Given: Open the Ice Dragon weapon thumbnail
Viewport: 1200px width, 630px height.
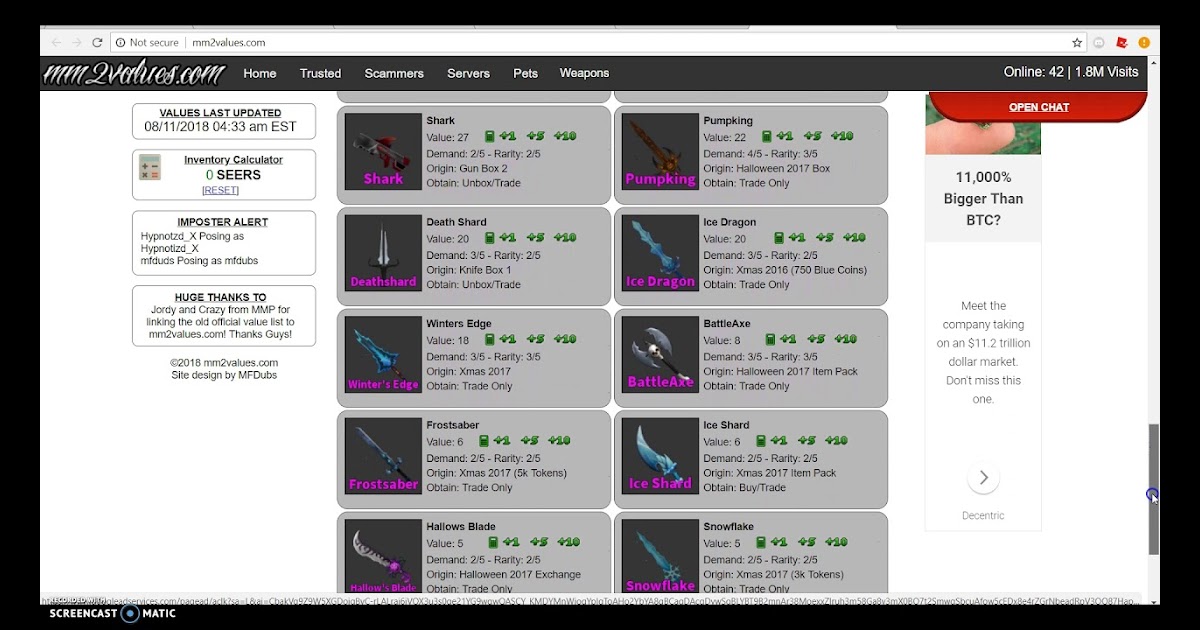Looking at the screenshot, I should (x=660, y=253).
